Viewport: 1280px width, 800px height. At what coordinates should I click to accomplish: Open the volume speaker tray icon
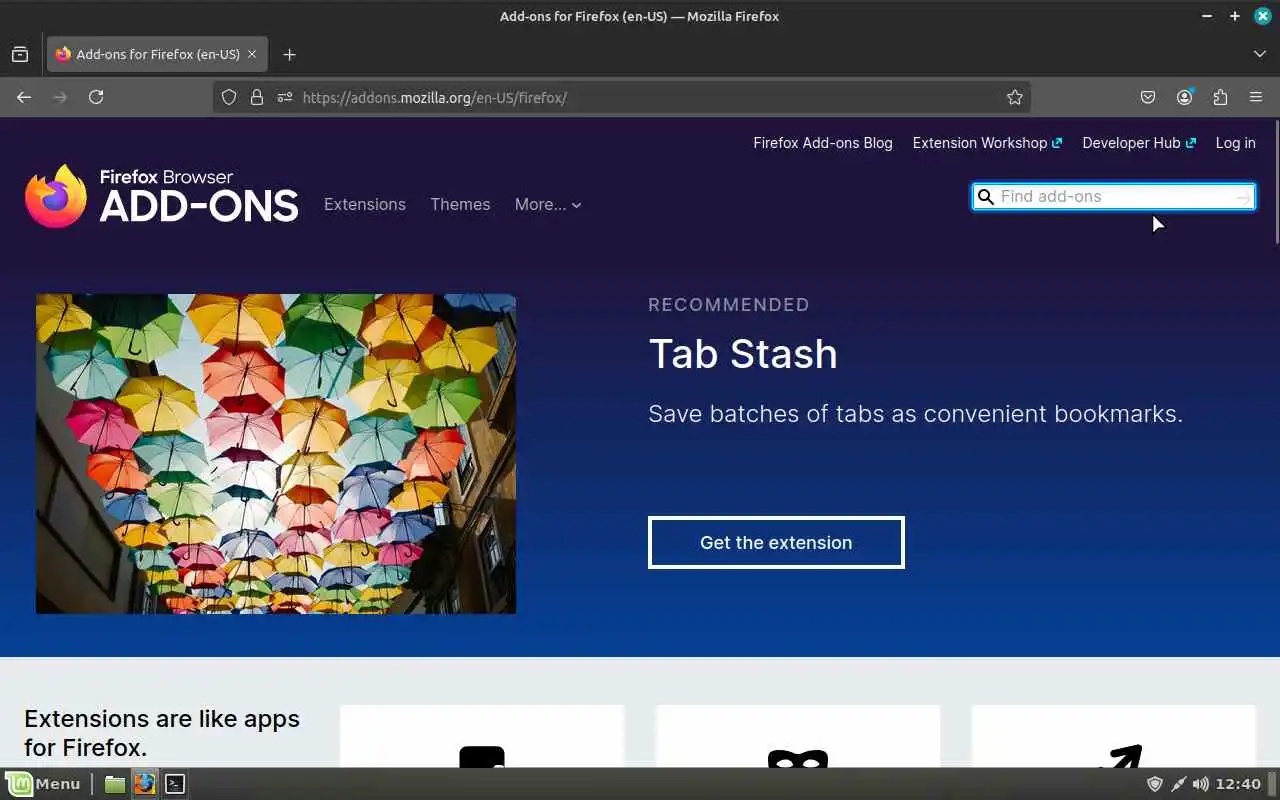1200,784
